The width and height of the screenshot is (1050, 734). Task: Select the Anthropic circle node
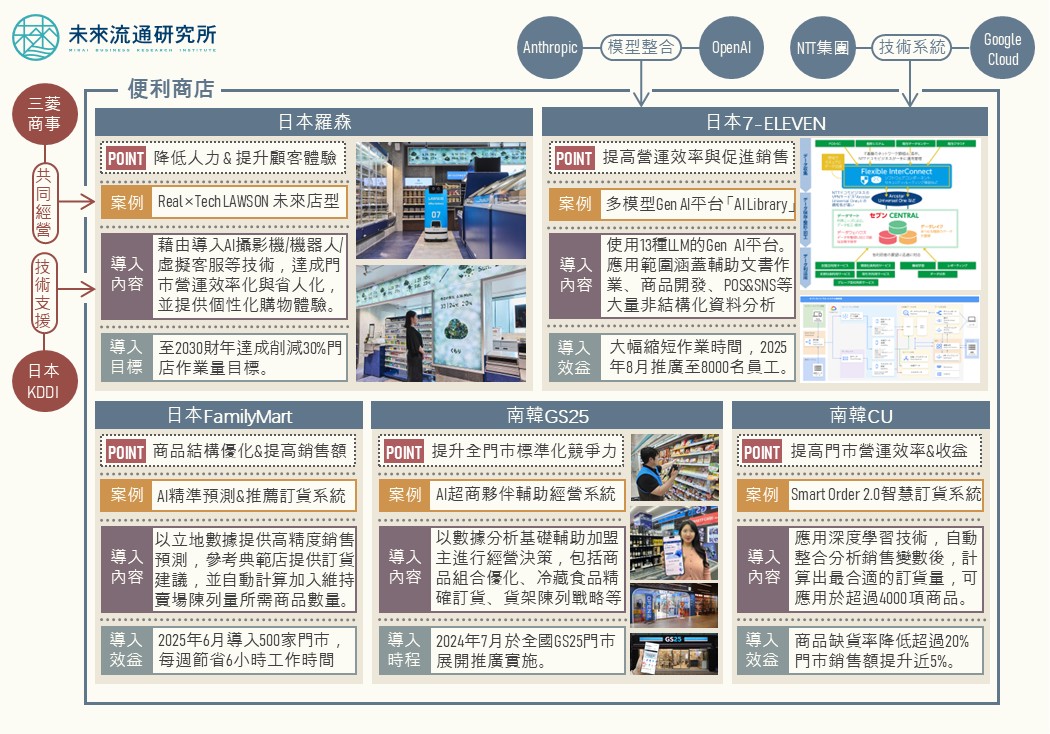pyautogui.click(x=550, y=47)
